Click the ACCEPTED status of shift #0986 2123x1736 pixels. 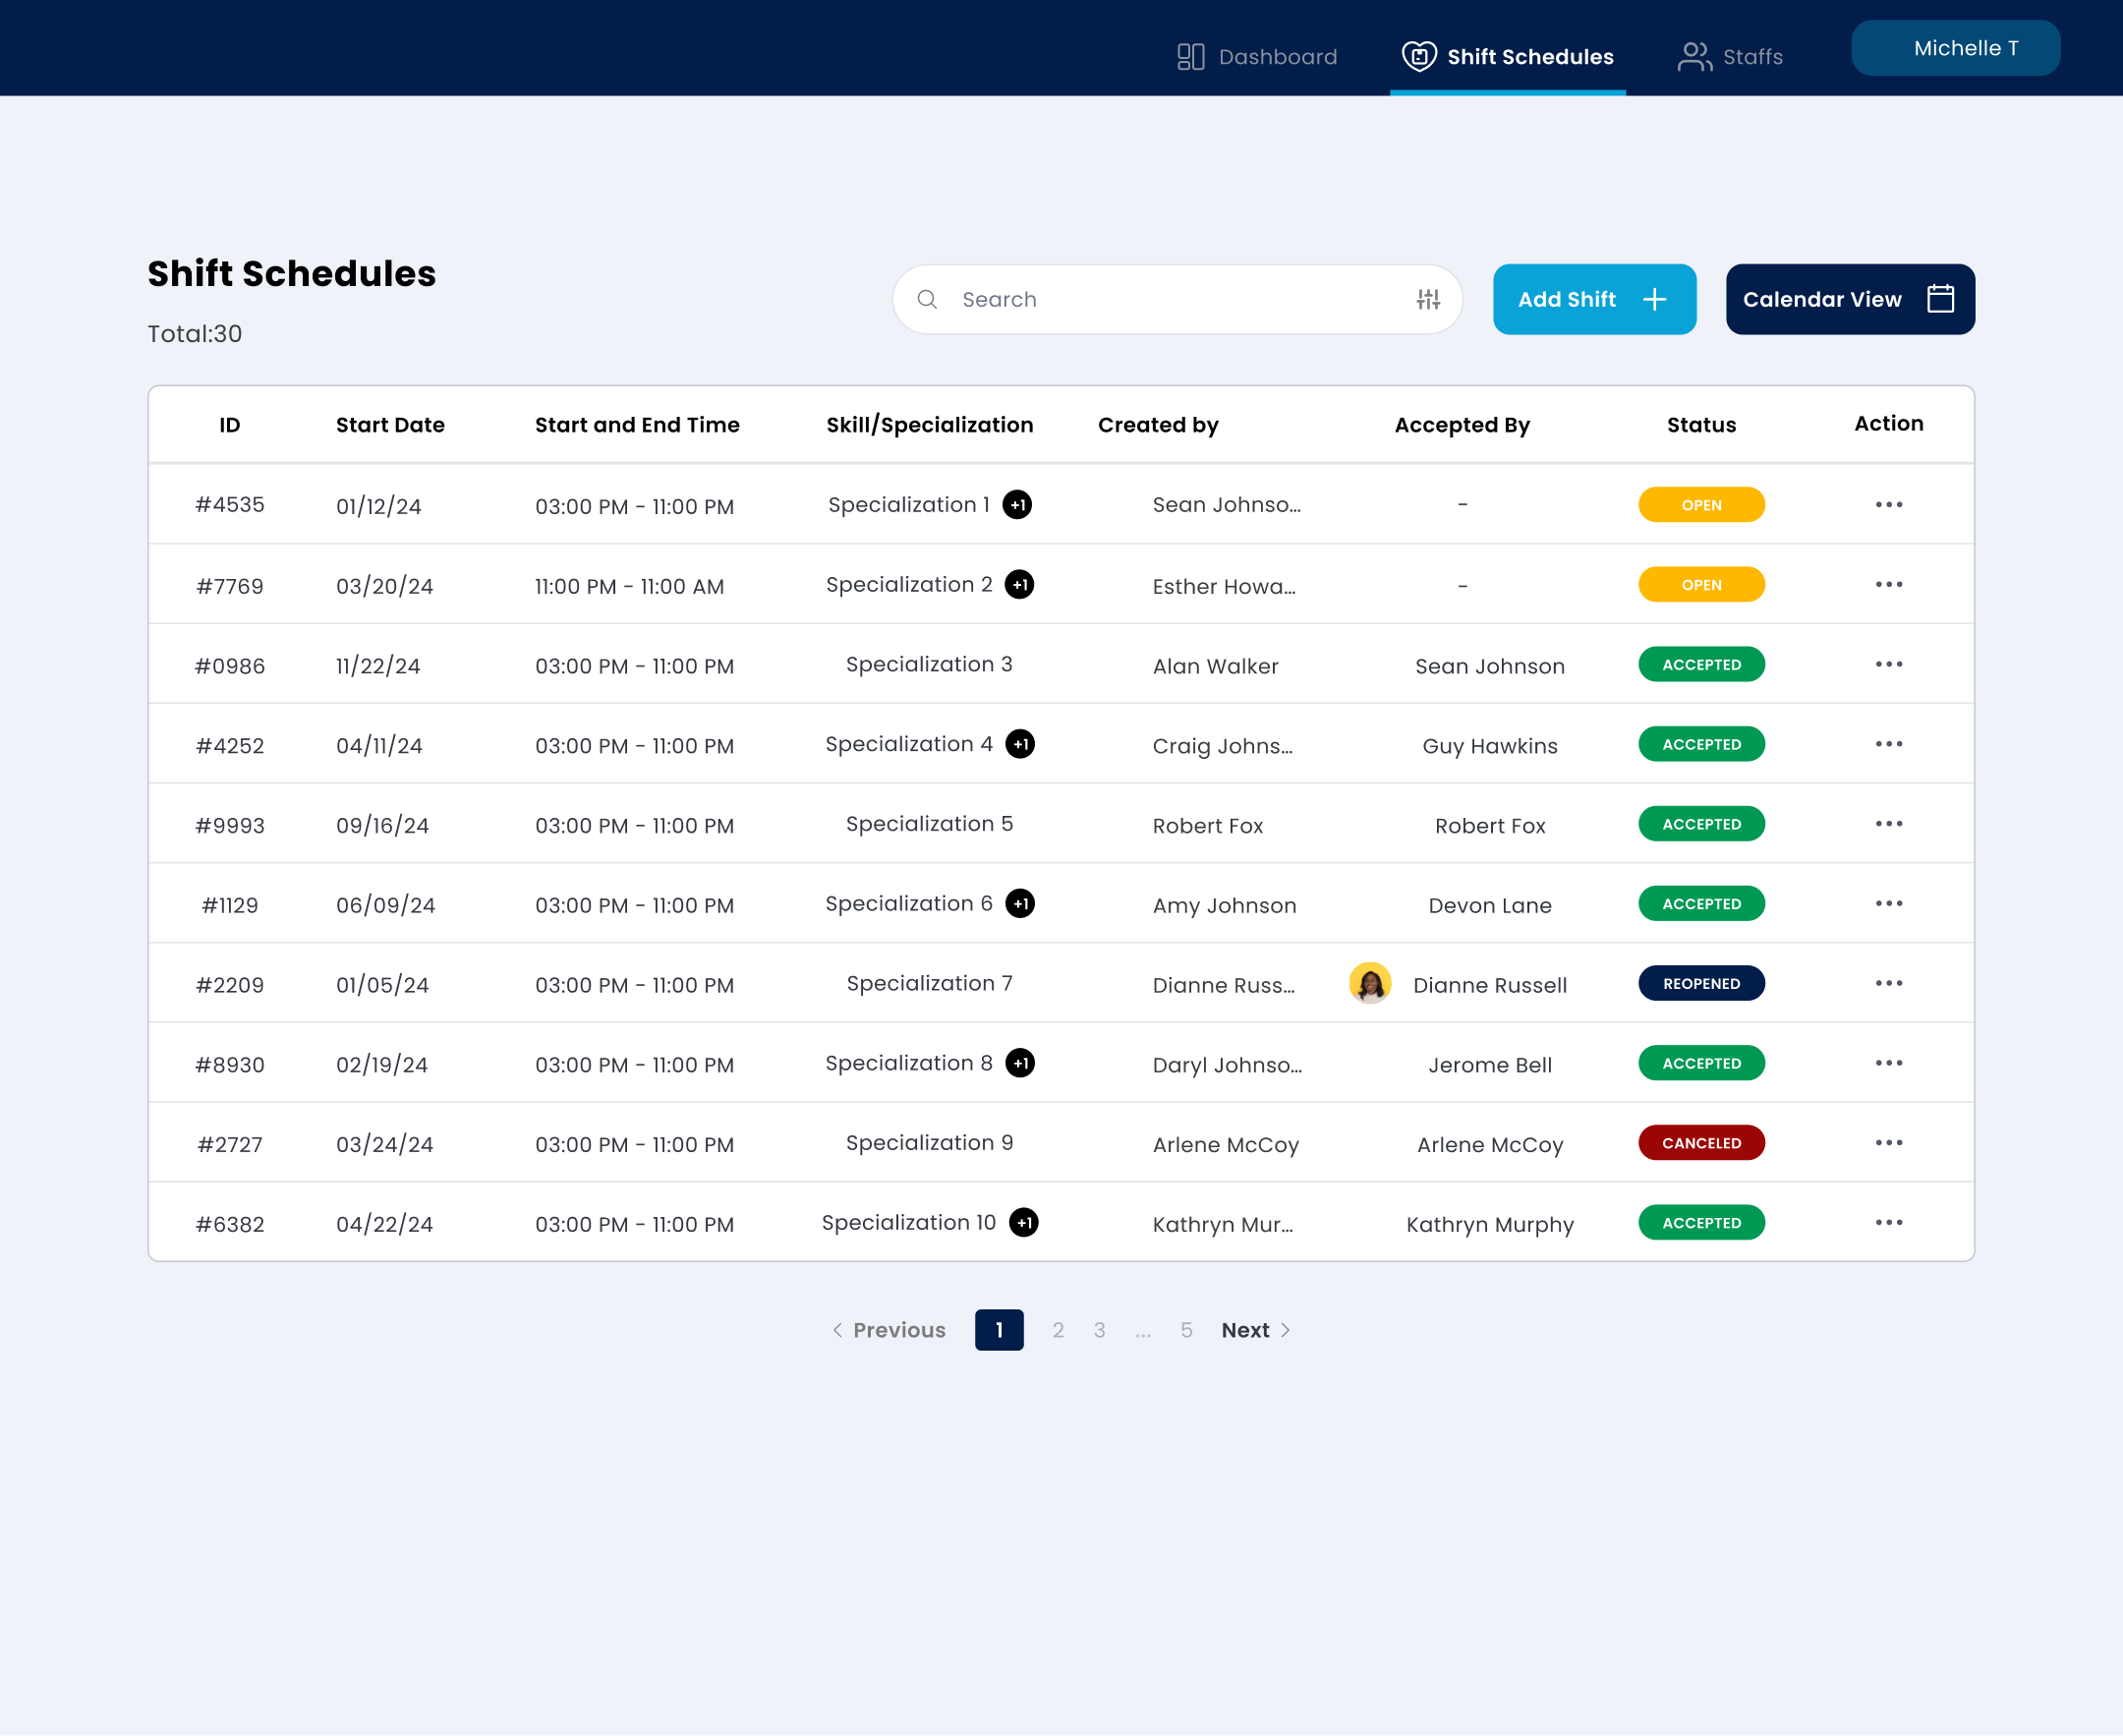[x=1700, y=664]
